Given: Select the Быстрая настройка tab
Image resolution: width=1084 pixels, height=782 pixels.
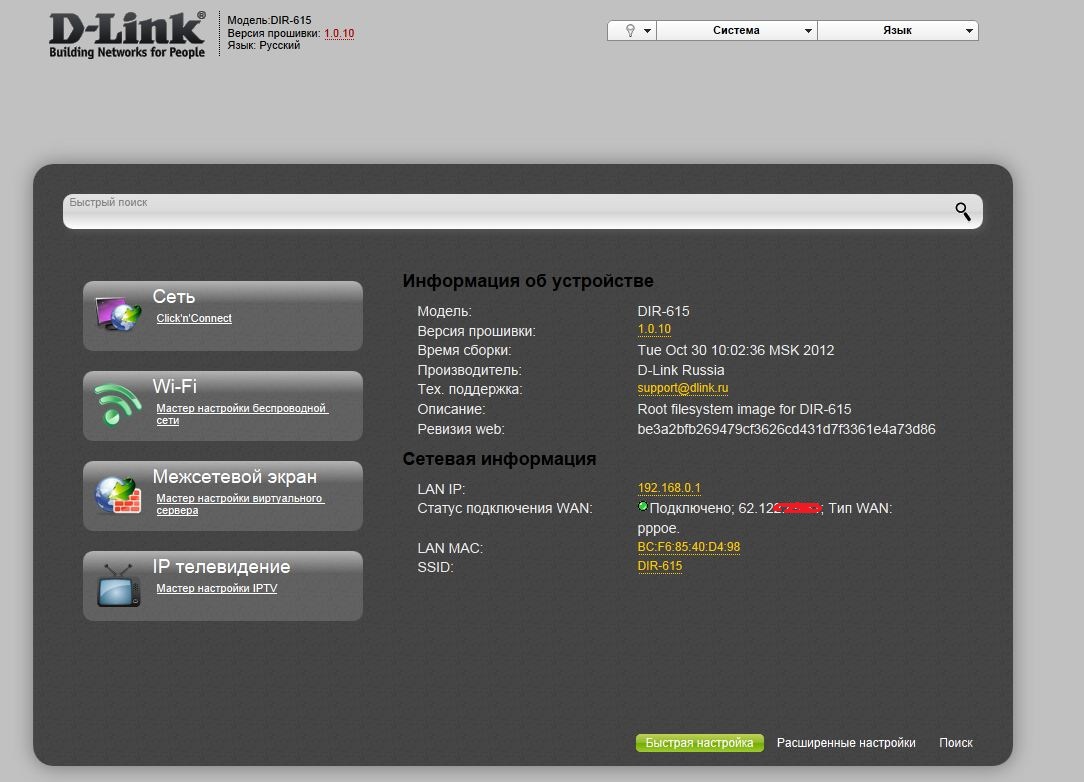Looking at the screenshot, I should [699, 743].
